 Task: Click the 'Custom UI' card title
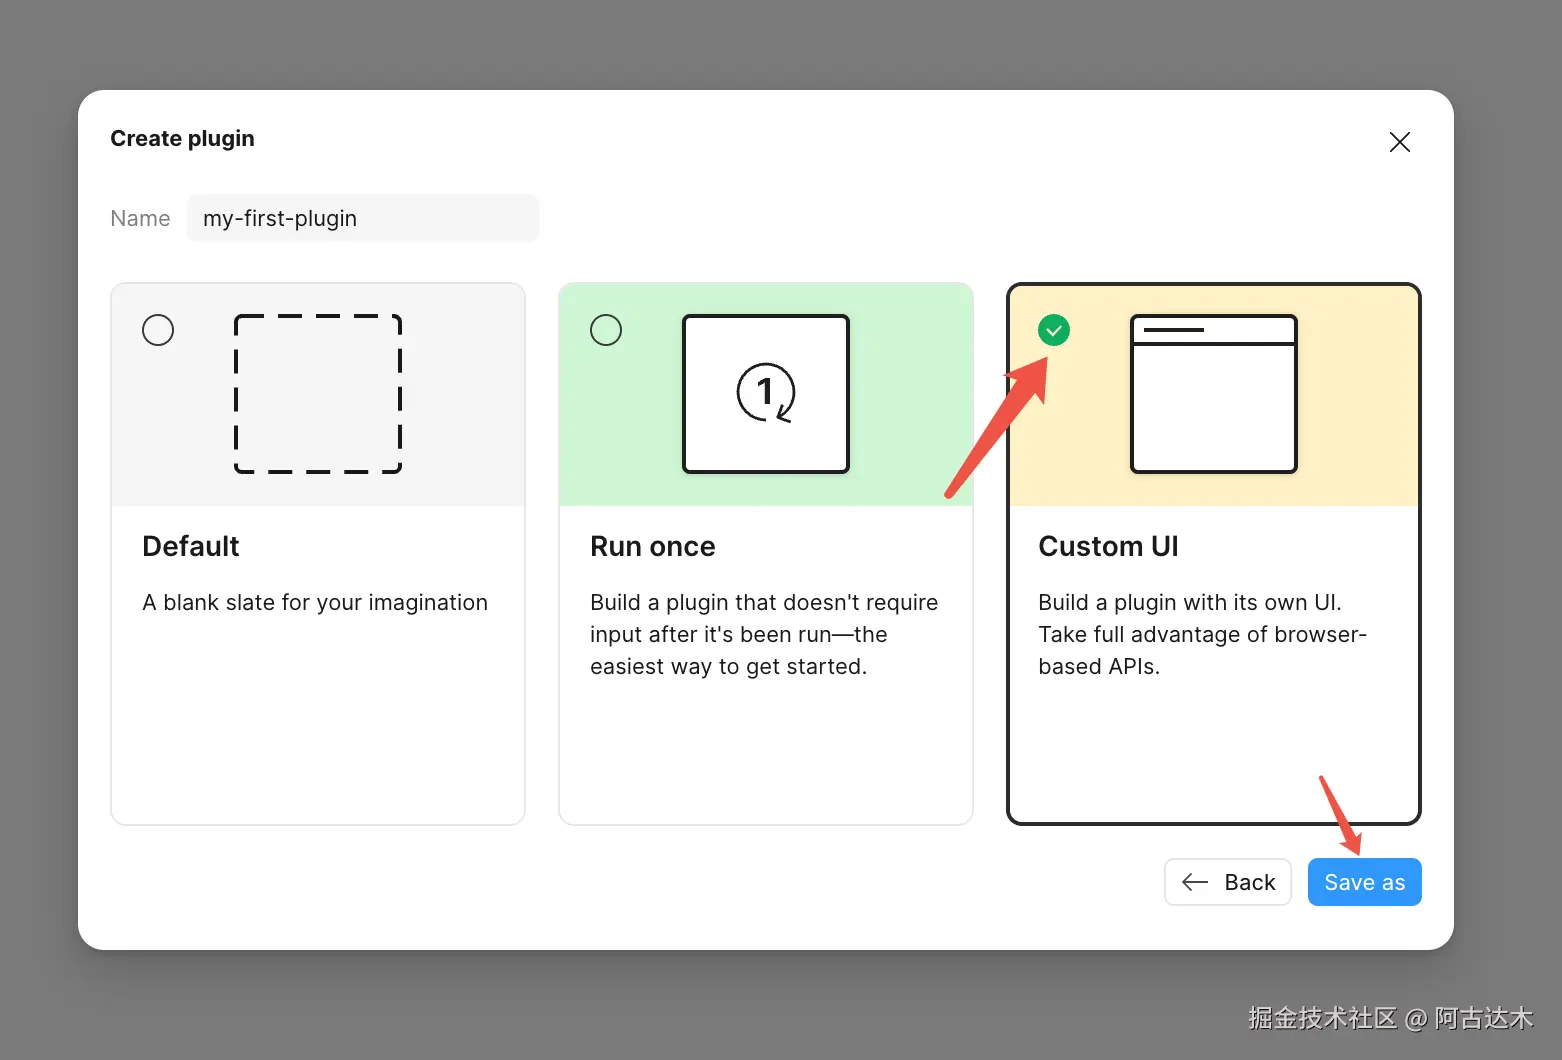pyautogui.click(x=1108, y=546)
